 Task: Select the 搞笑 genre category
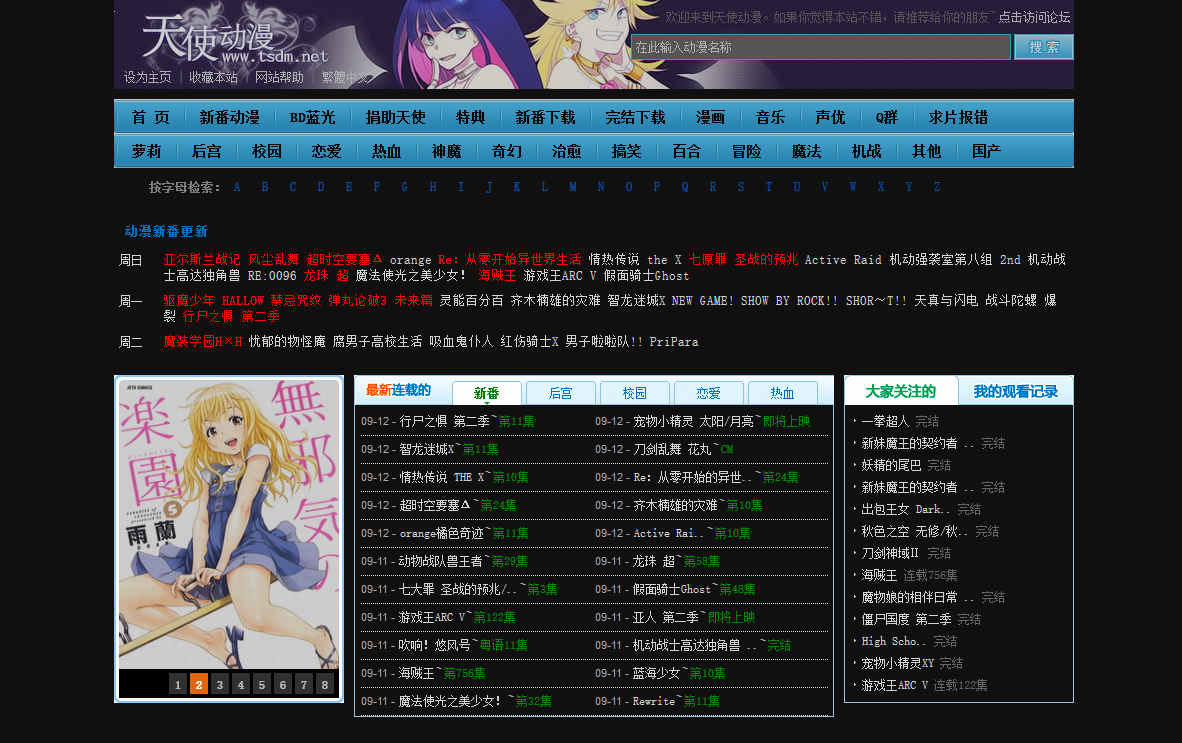[x=626, y=151]
